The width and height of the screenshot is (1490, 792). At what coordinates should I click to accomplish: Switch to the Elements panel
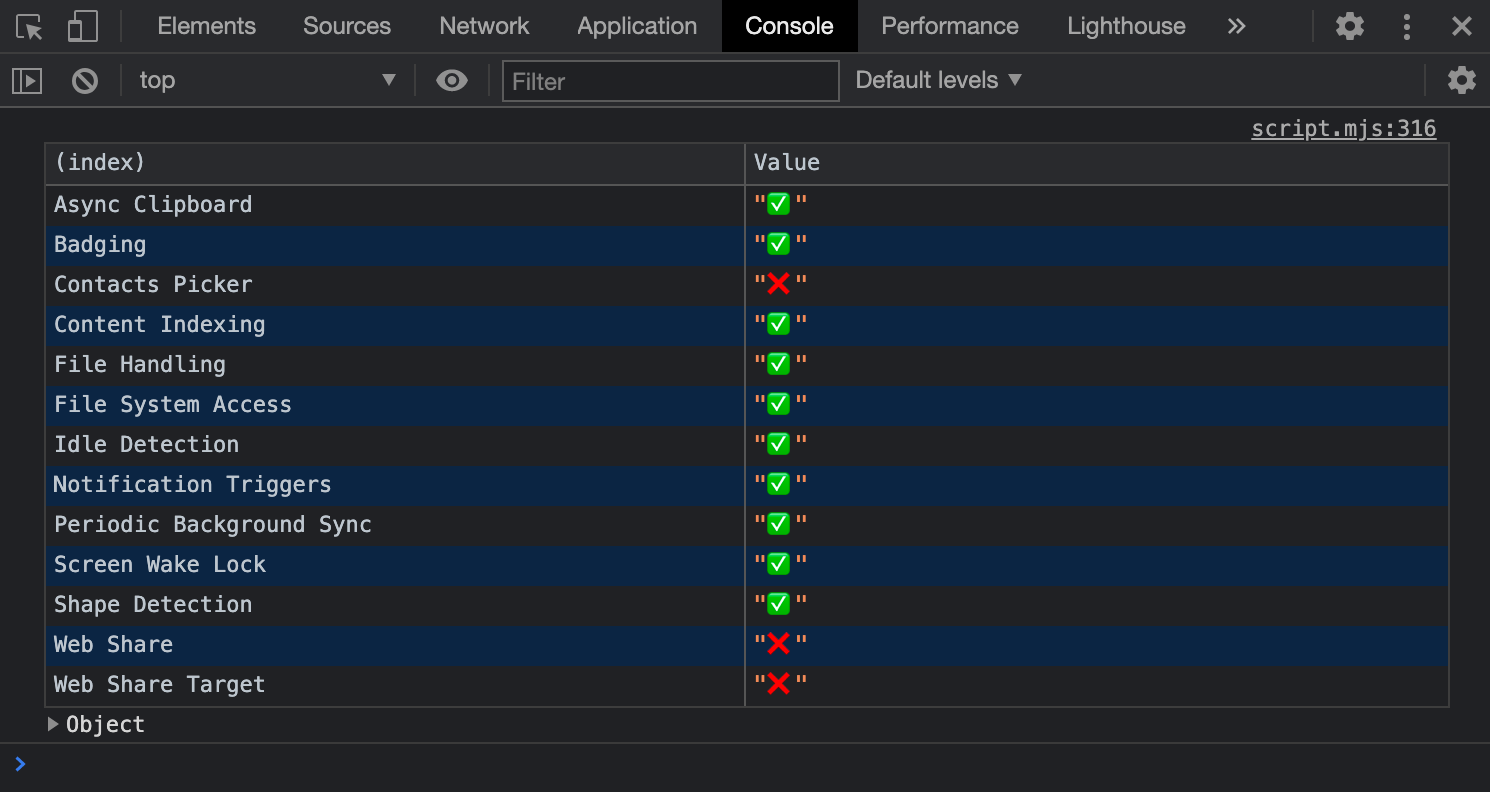tap(206, 26)
